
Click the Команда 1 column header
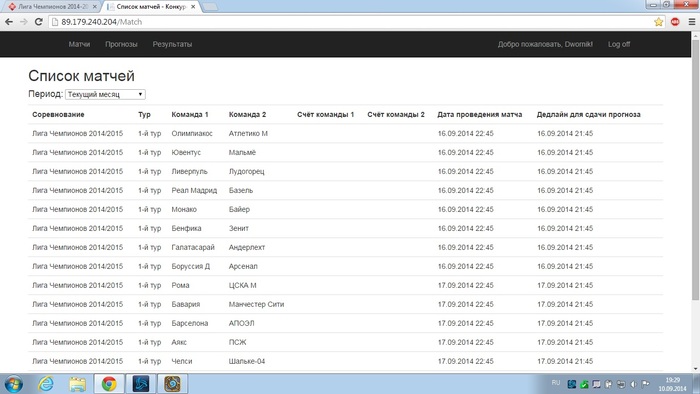pyautogui.click(x=190, y=115)
